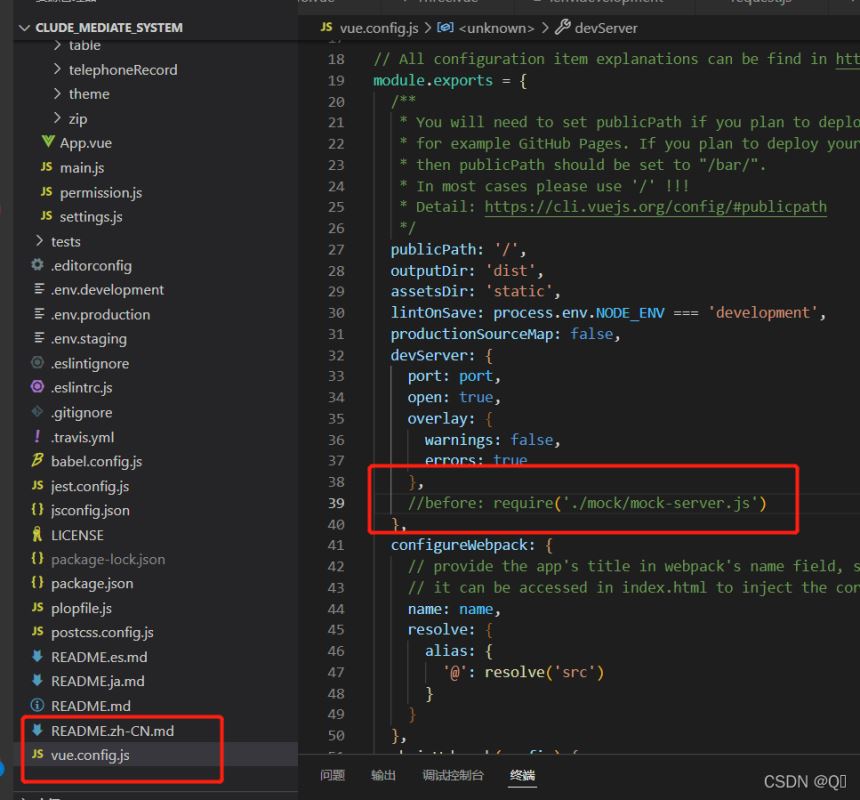The width and height of the screenshot is (860, 800).
Task: Expand the table folder
Action: tap(58, 45)
